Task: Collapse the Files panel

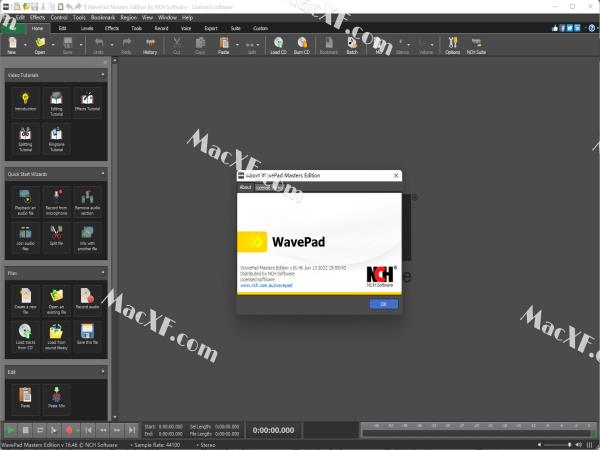Action: pos(103,272)
